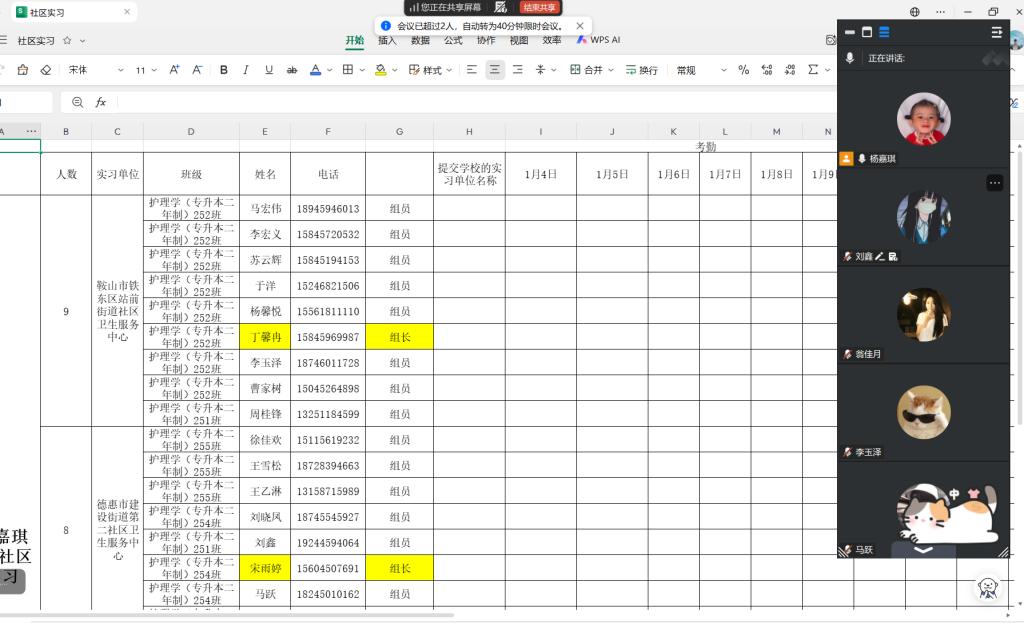Toggle underline text formatting
Screen dimensions: 1024x623
269,70
